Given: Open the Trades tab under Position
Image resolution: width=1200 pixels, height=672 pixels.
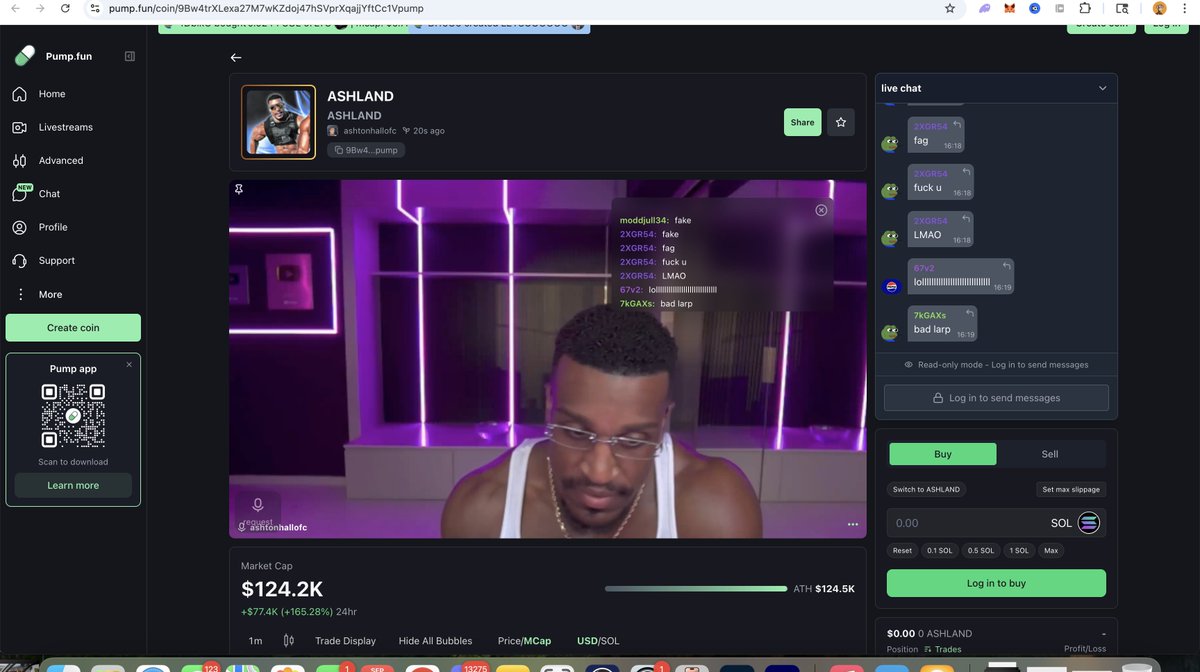Looking at the screenshot, I should [943, 650].
